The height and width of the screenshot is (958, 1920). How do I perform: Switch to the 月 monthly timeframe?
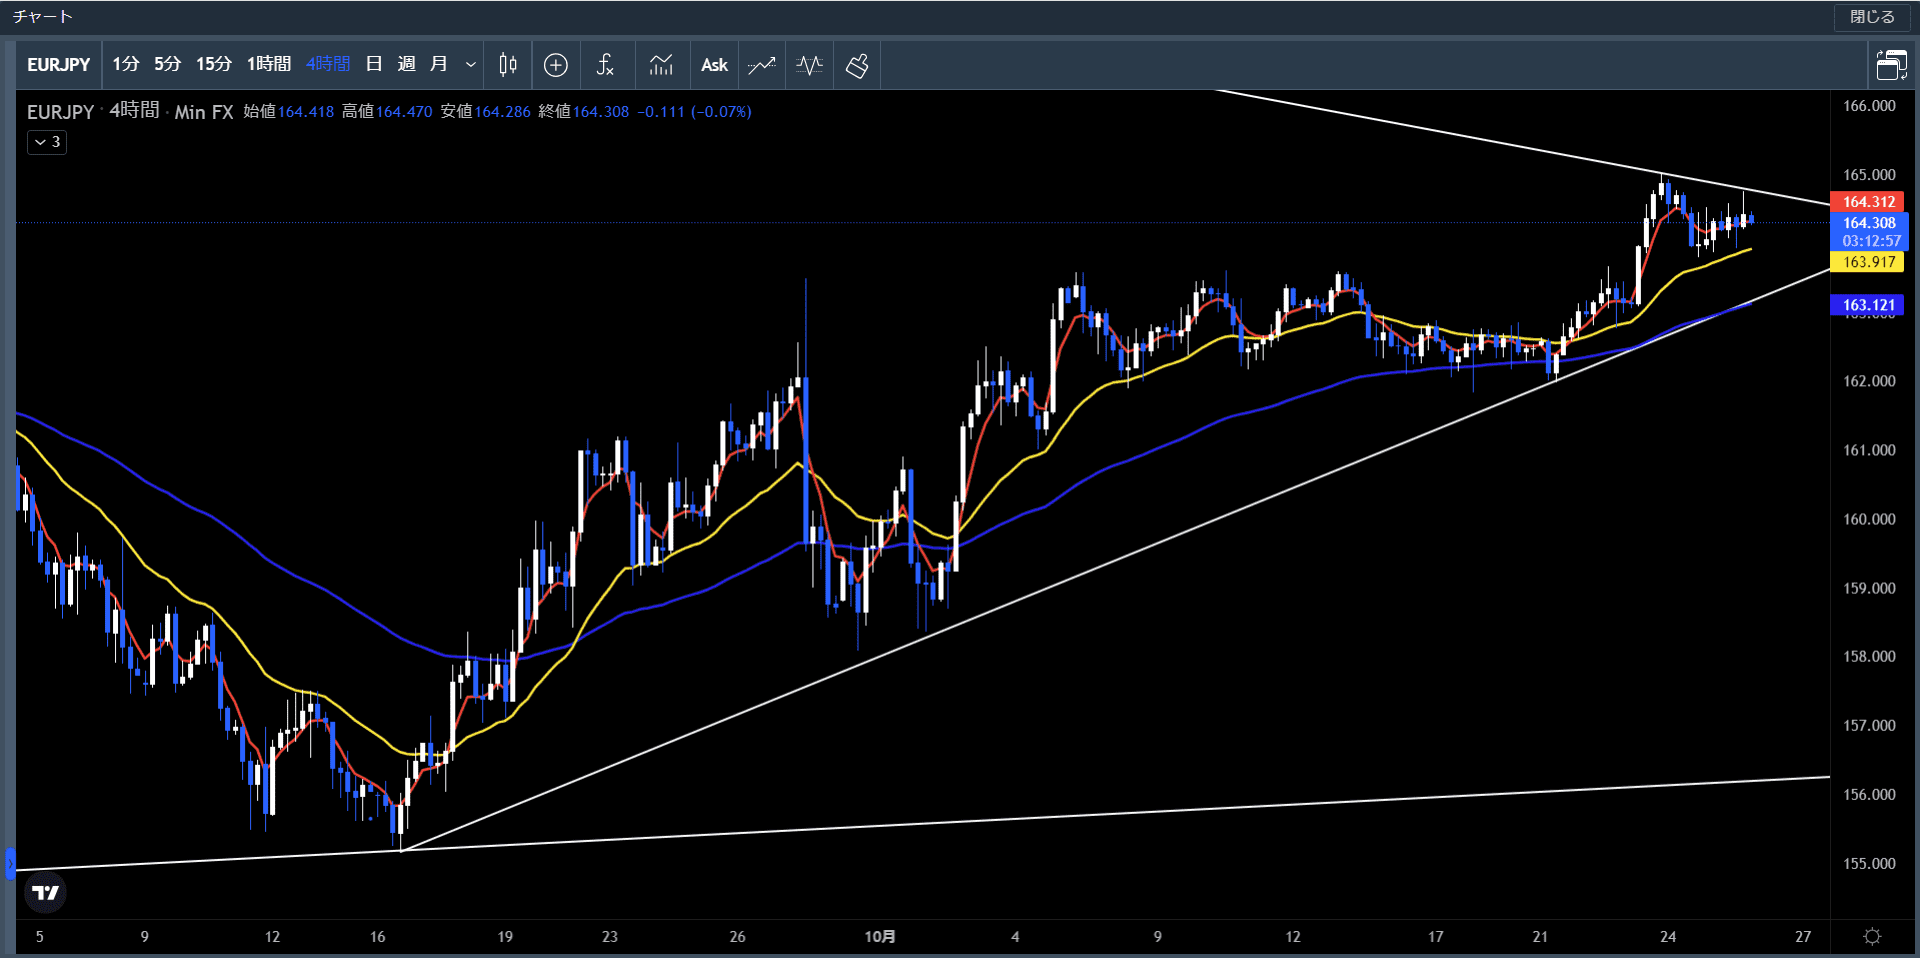(x=438, y=64)
